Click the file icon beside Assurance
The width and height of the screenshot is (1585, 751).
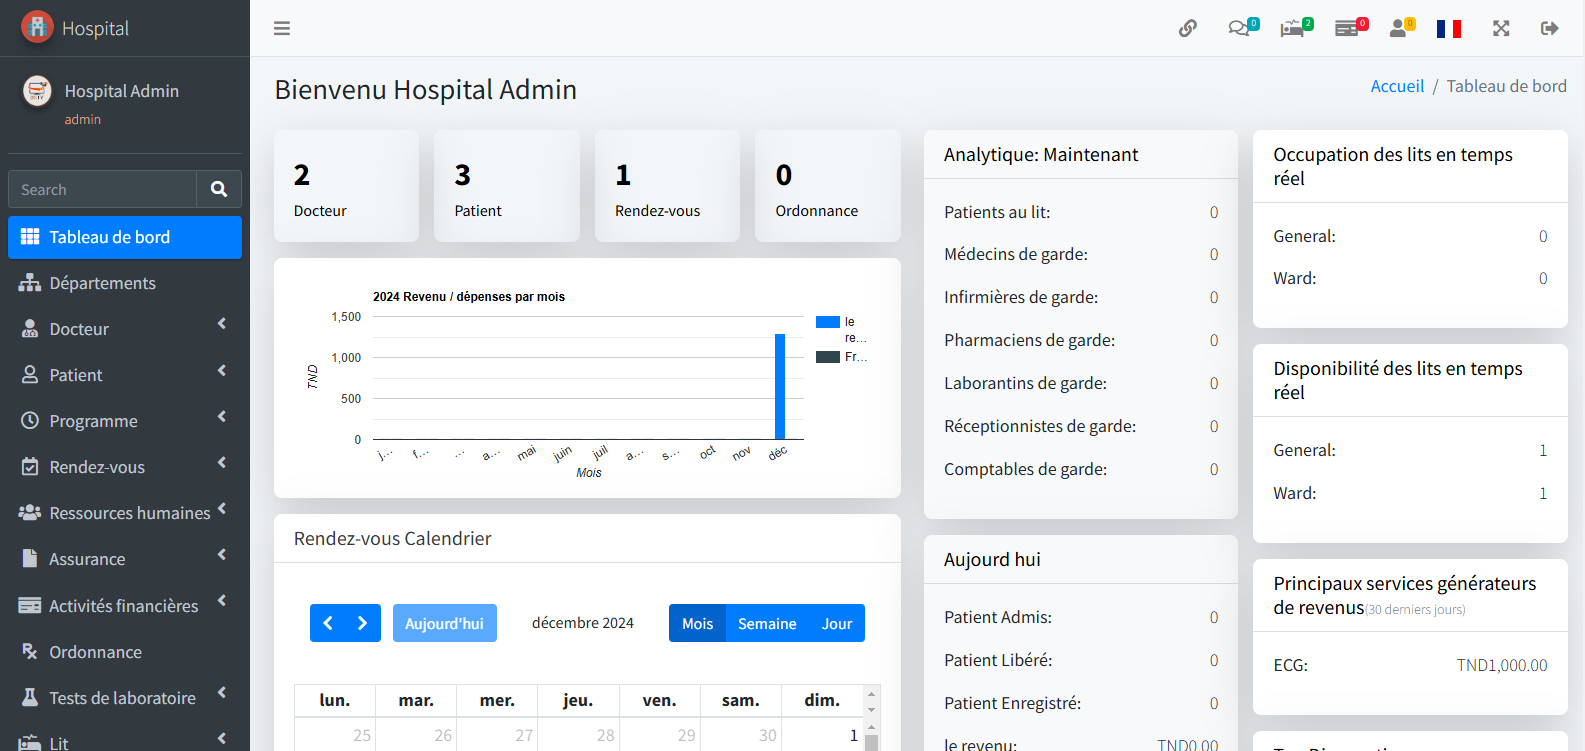(x=30, y=559)
